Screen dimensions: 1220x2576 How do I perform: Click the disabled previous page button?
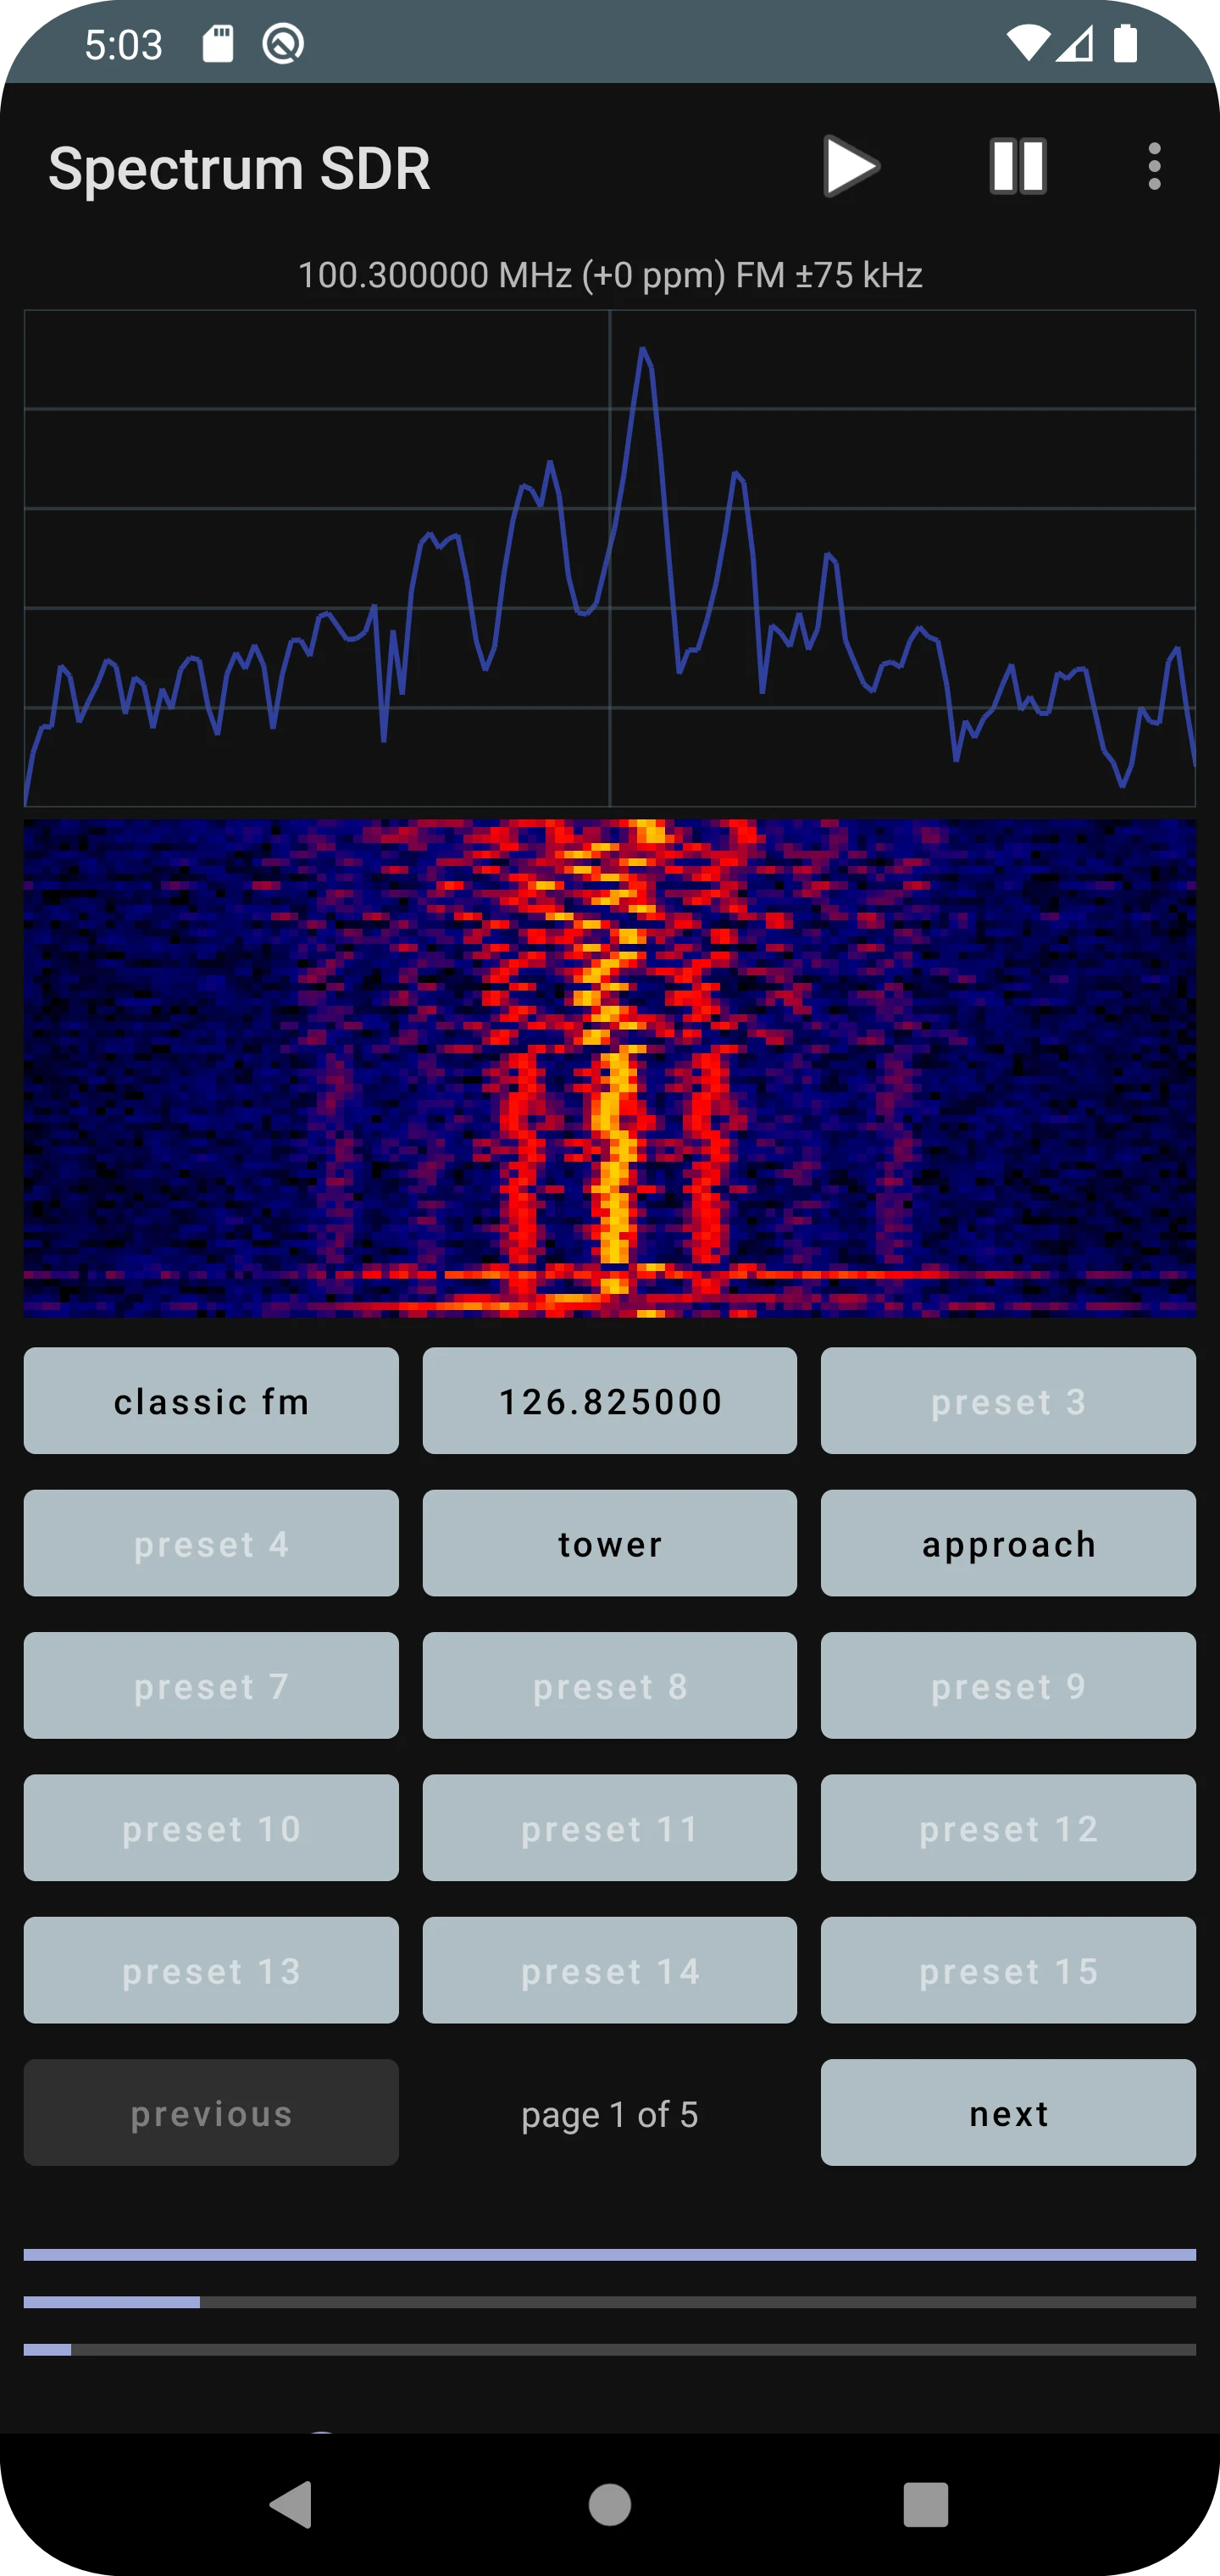[x=211, y=2113]
